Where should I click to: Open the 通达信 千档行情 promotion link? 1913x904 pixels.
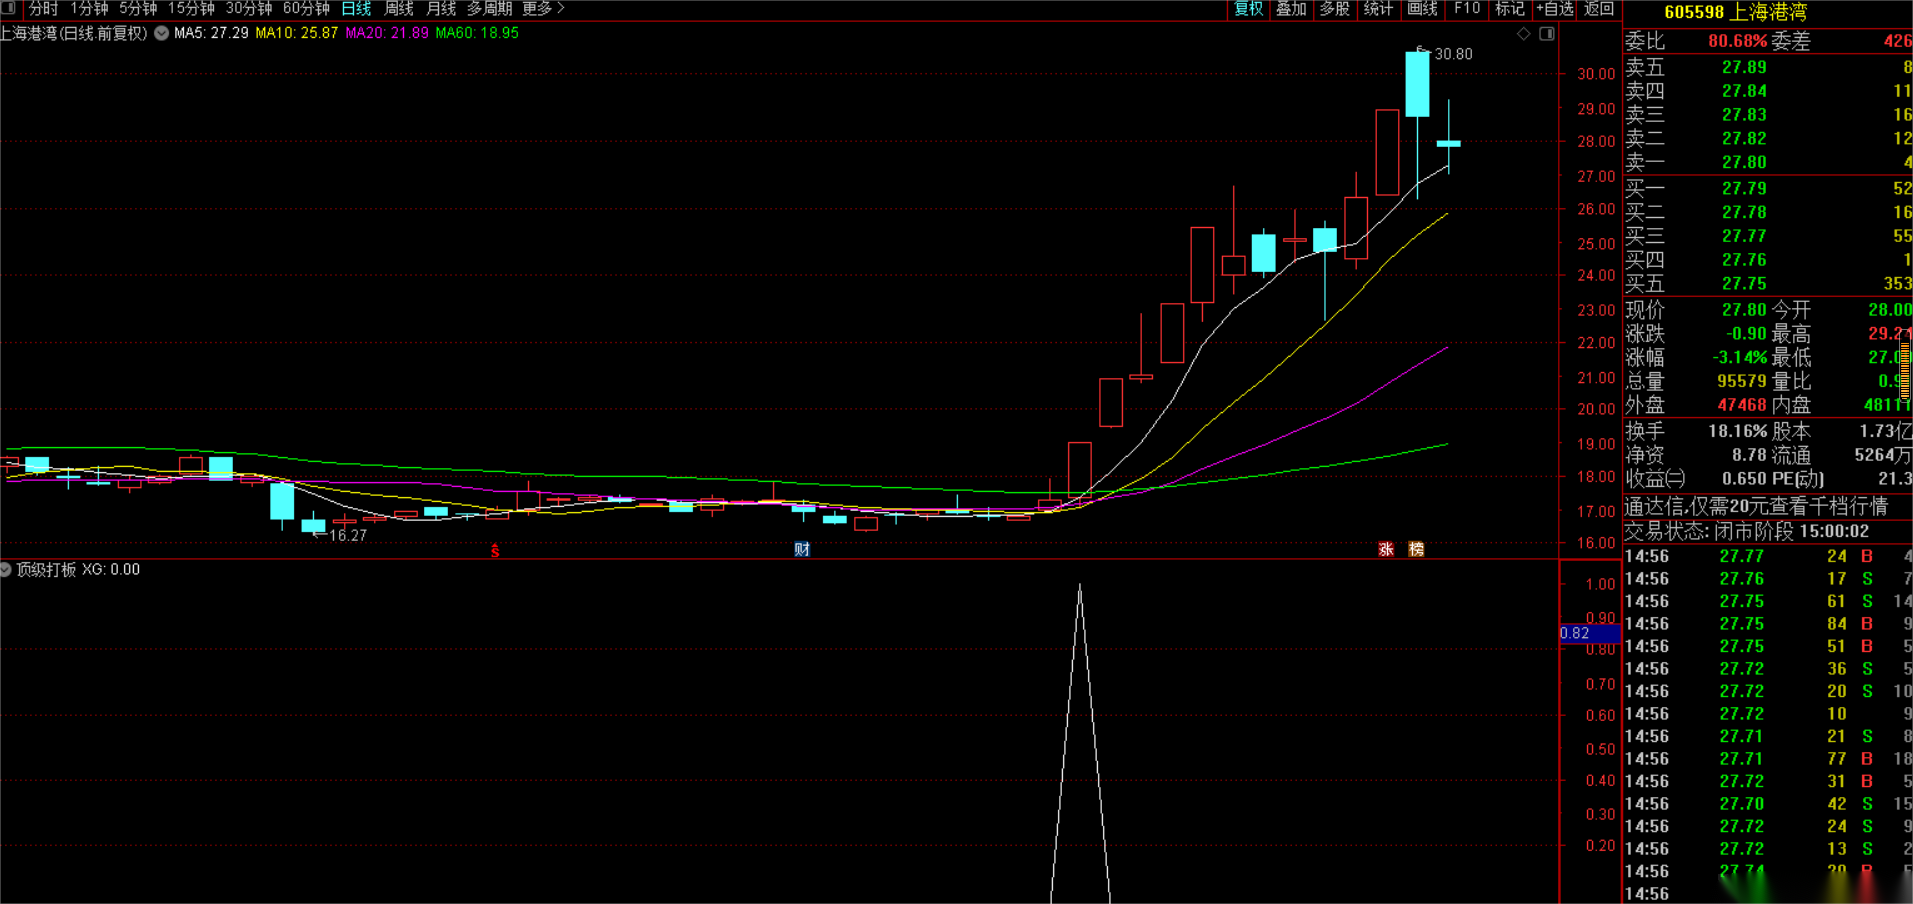pos(1756,507)
